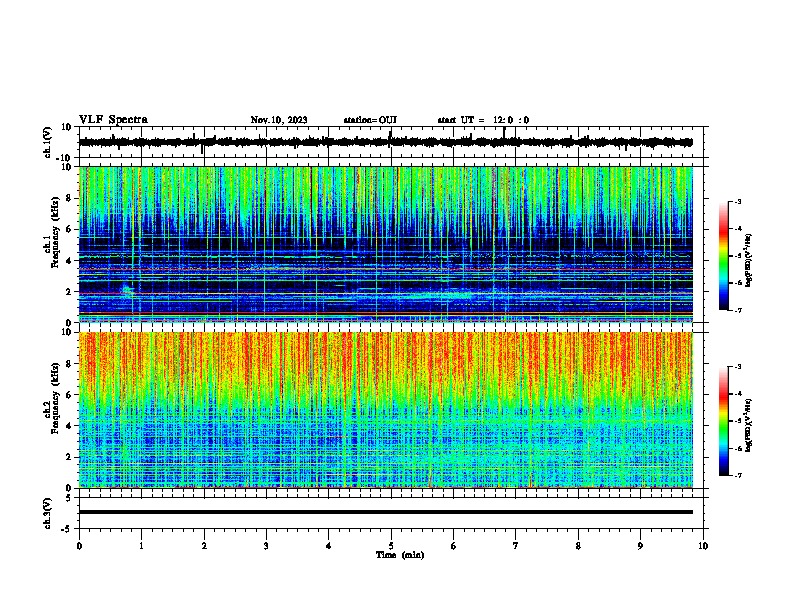Click tick label "1" on time axis
Viewport: 792px width, 612px height.
coord(141,546)
